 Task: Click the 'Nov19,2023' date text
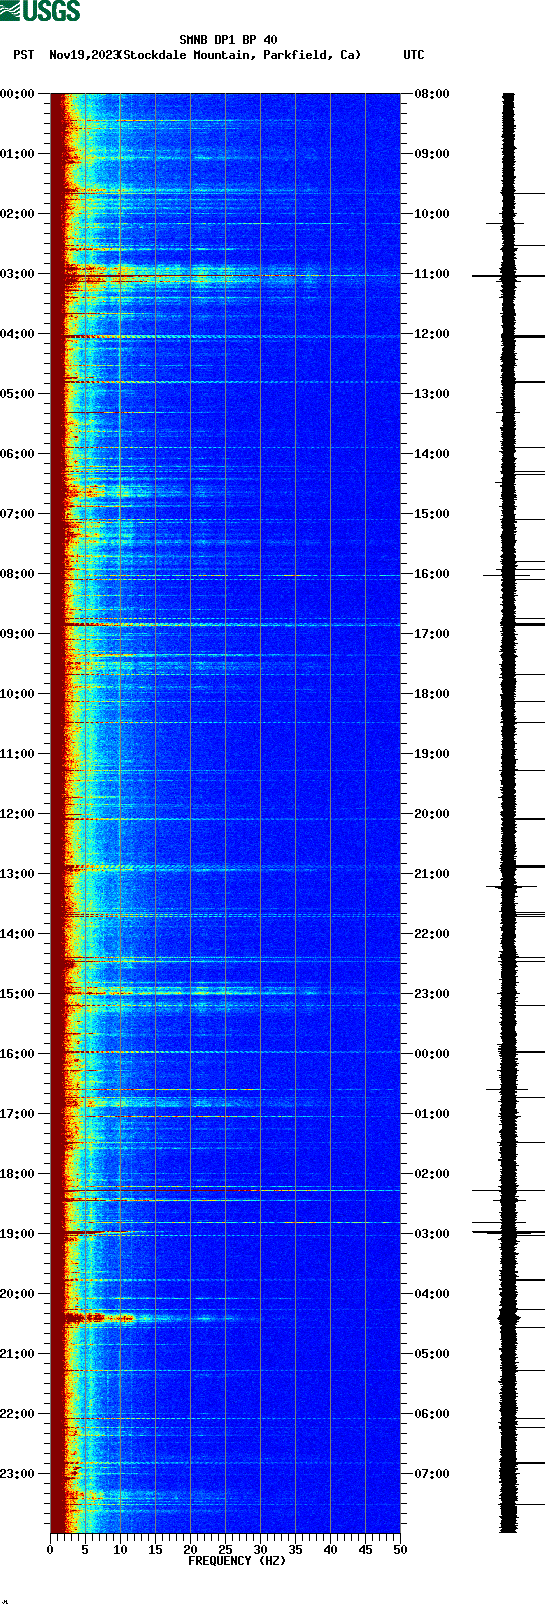pyautogui.click(x=84, y=55)
